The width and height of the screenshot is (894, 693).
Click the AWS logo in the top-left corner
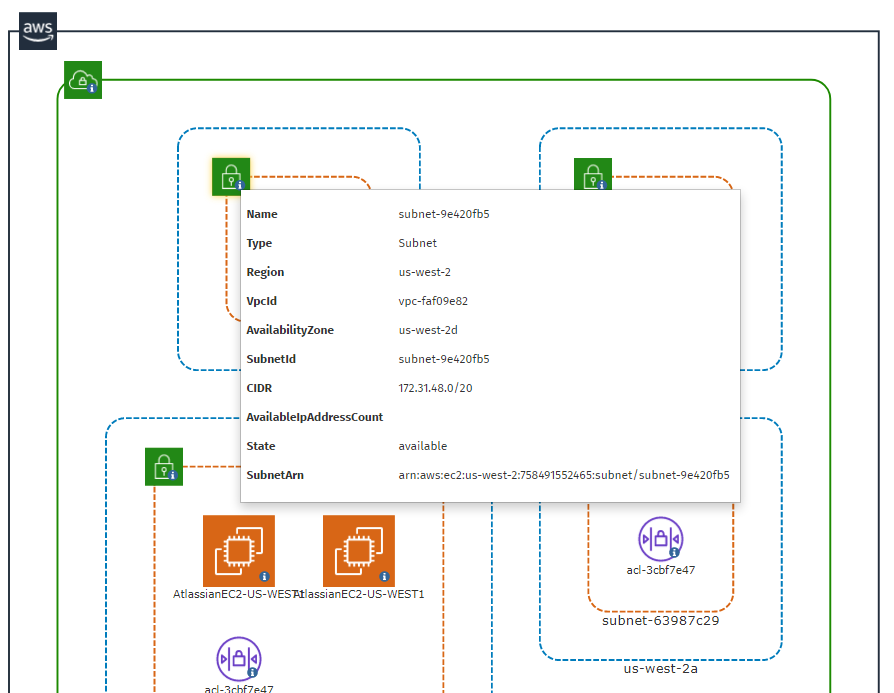(x=37, y=31)
